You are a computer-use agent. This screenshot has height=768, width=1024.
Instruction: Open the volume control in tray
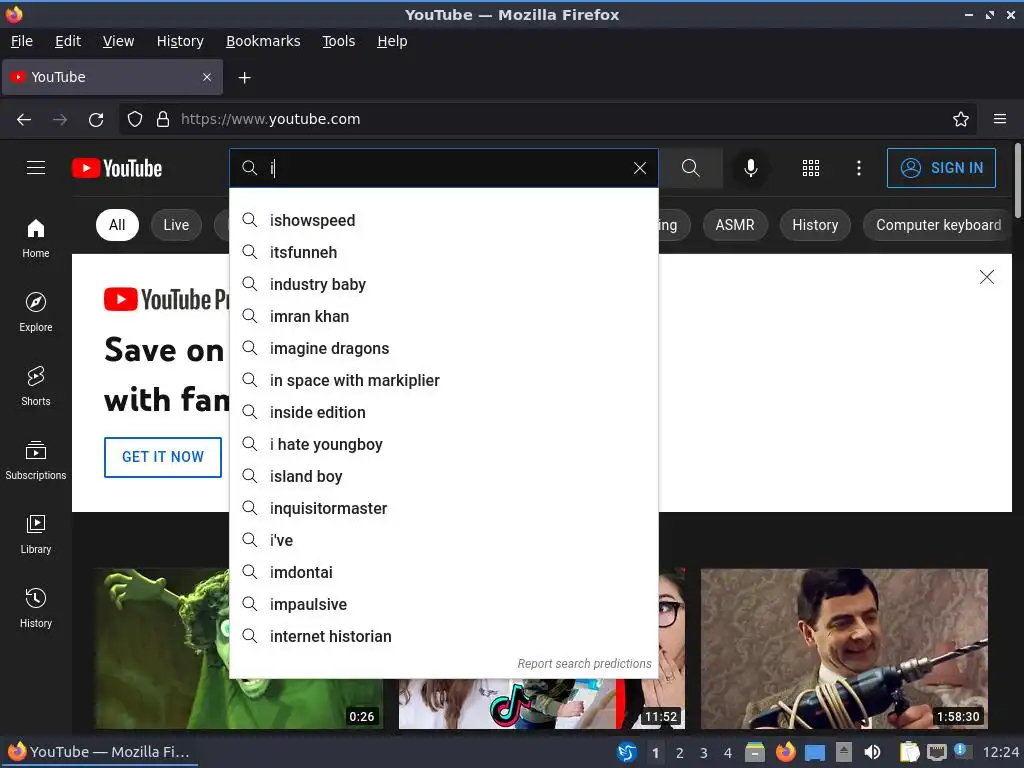[x=872, y=752]
